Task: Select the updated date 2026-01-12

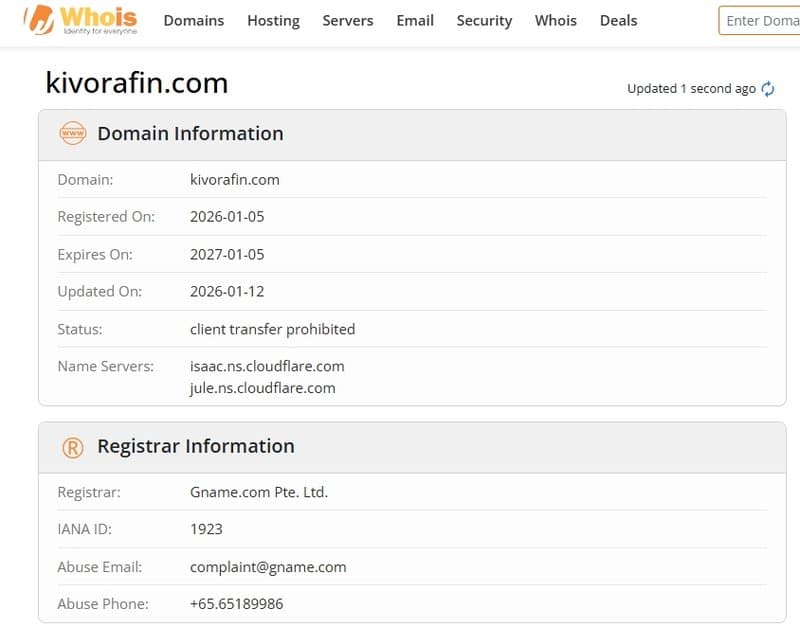Action: (227, 291)
